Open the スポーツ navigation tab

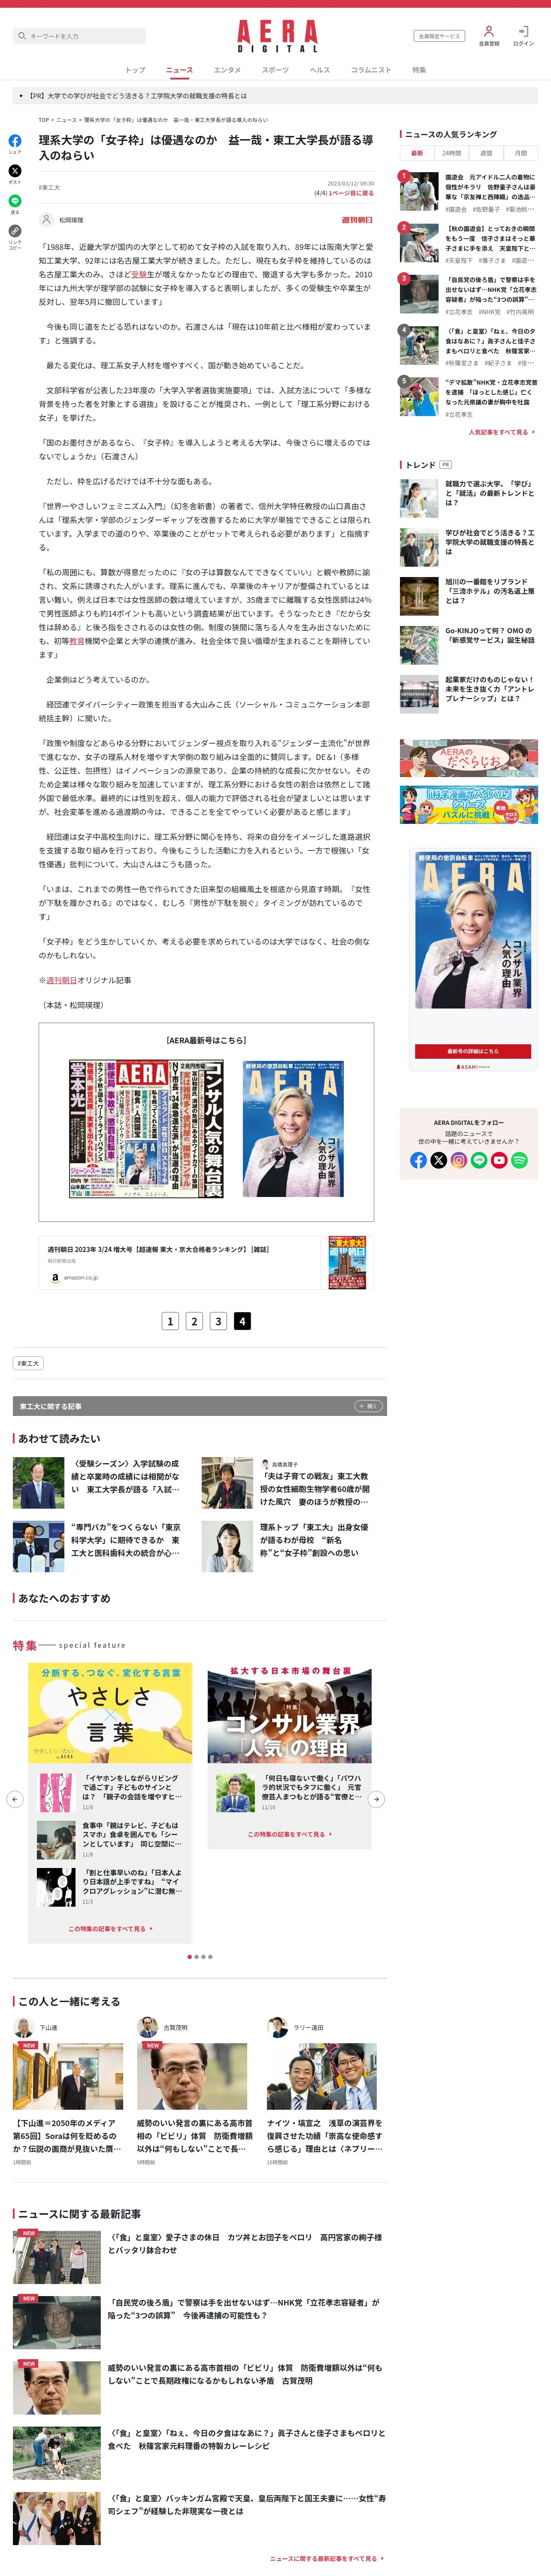275,70
